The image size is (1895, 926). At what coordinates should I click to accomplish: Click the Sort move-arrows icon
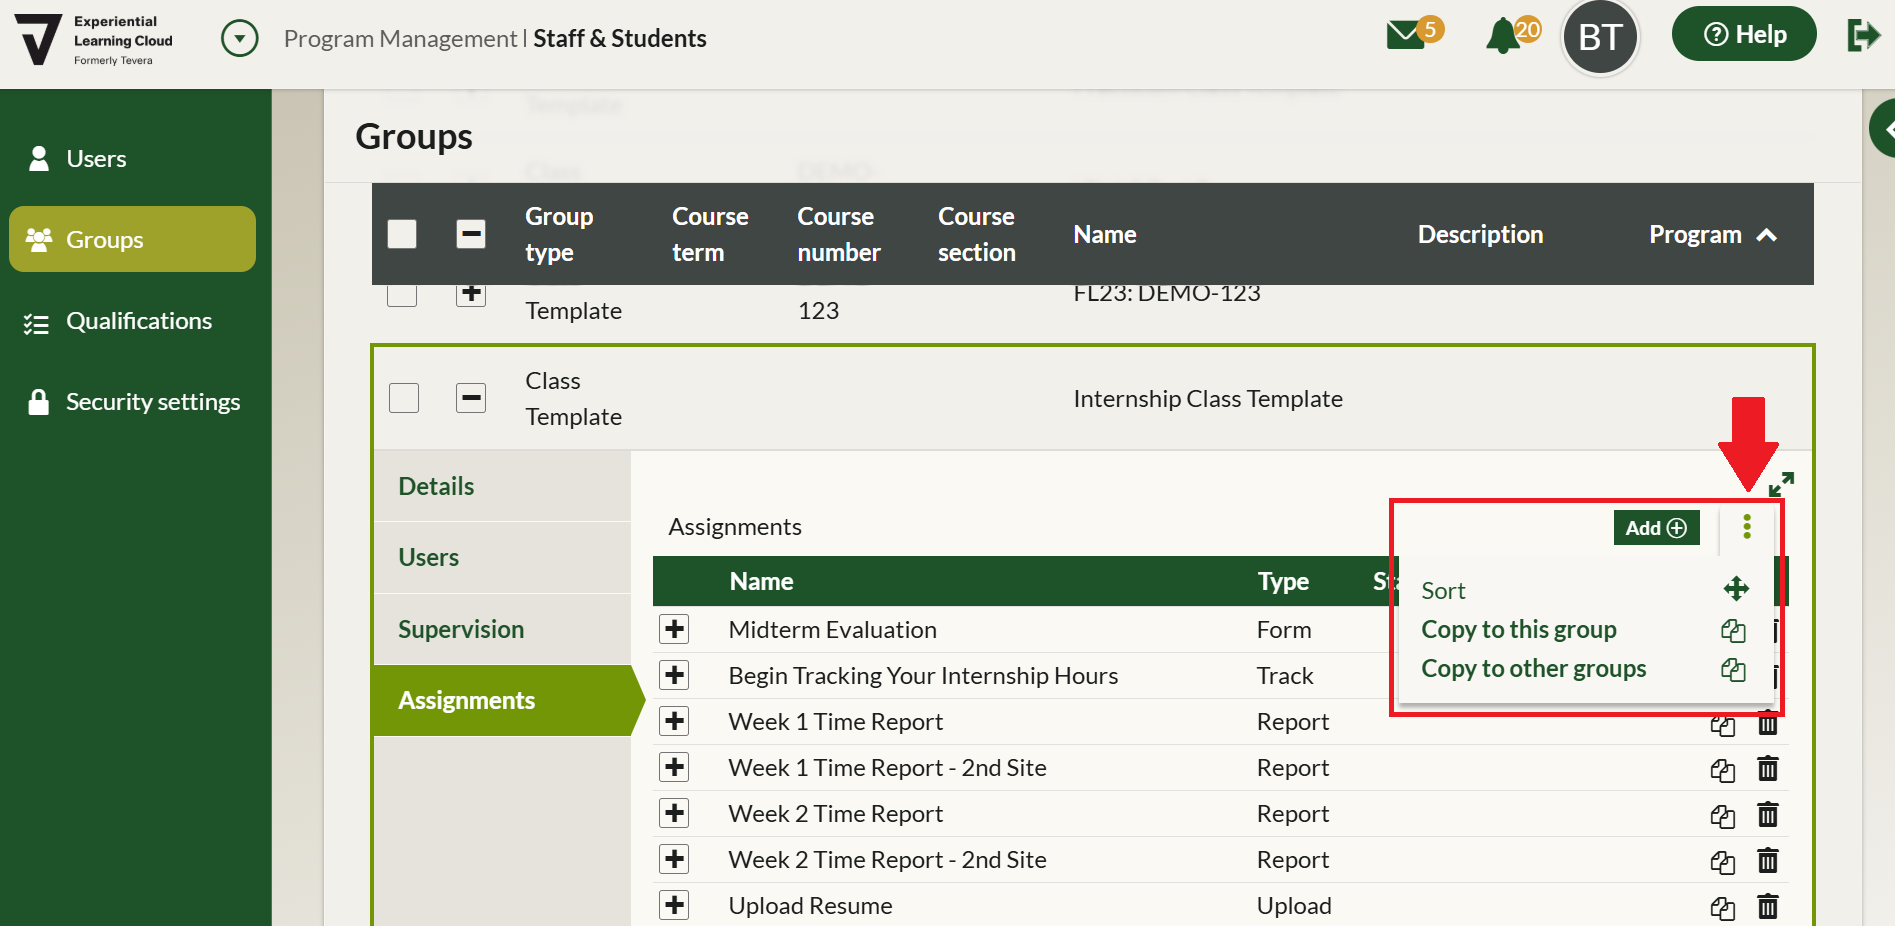coord(1736,588)
